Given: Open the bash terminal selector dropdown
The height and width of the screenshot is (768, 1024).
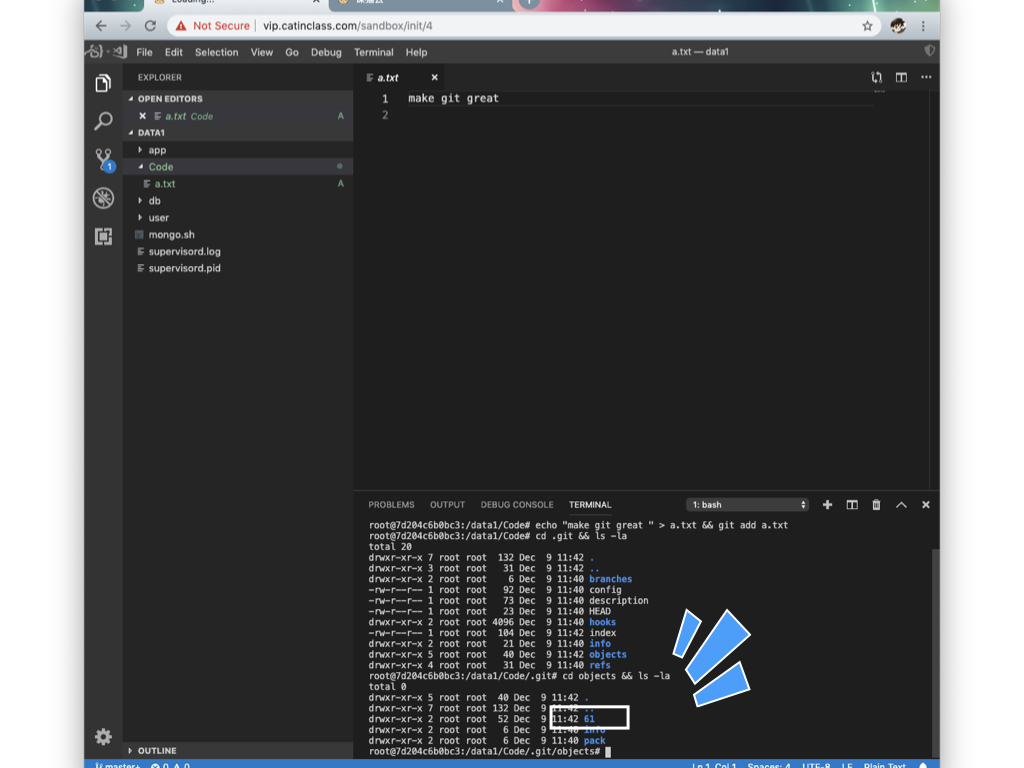Looking at the screenshot, I should click(747, 505).
